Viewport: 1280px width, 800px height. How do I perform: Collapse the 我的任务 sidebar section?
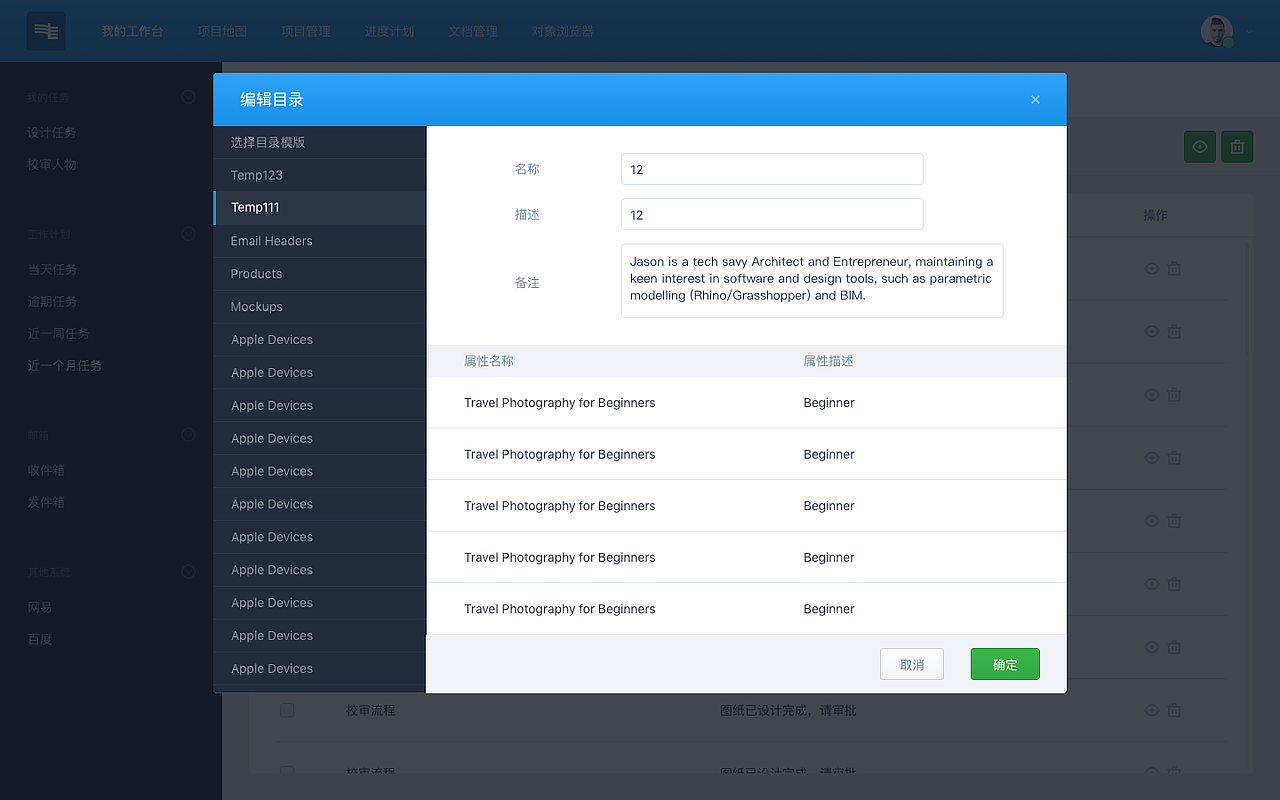click(188, 97)
